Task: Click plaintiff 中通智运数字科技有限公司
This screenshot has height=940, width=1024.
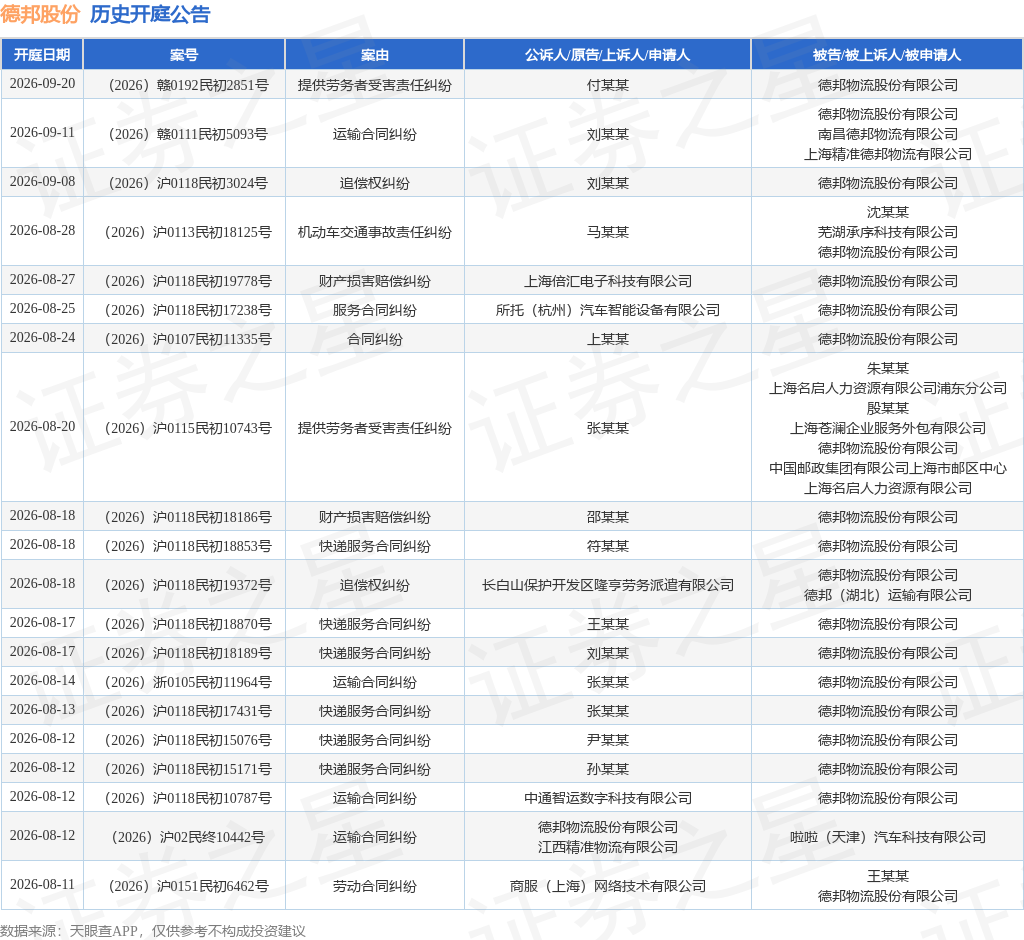Action: (607, 798)
